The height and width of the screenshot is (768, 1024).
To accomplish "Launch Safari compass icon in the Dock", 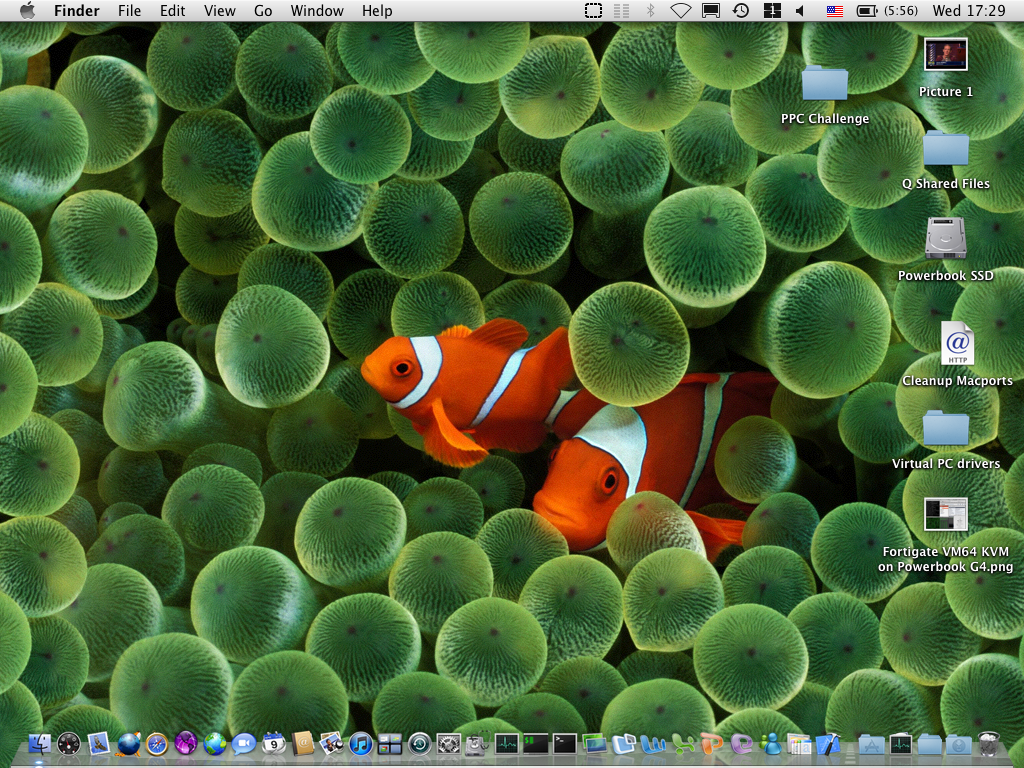I will click(157, 744).
